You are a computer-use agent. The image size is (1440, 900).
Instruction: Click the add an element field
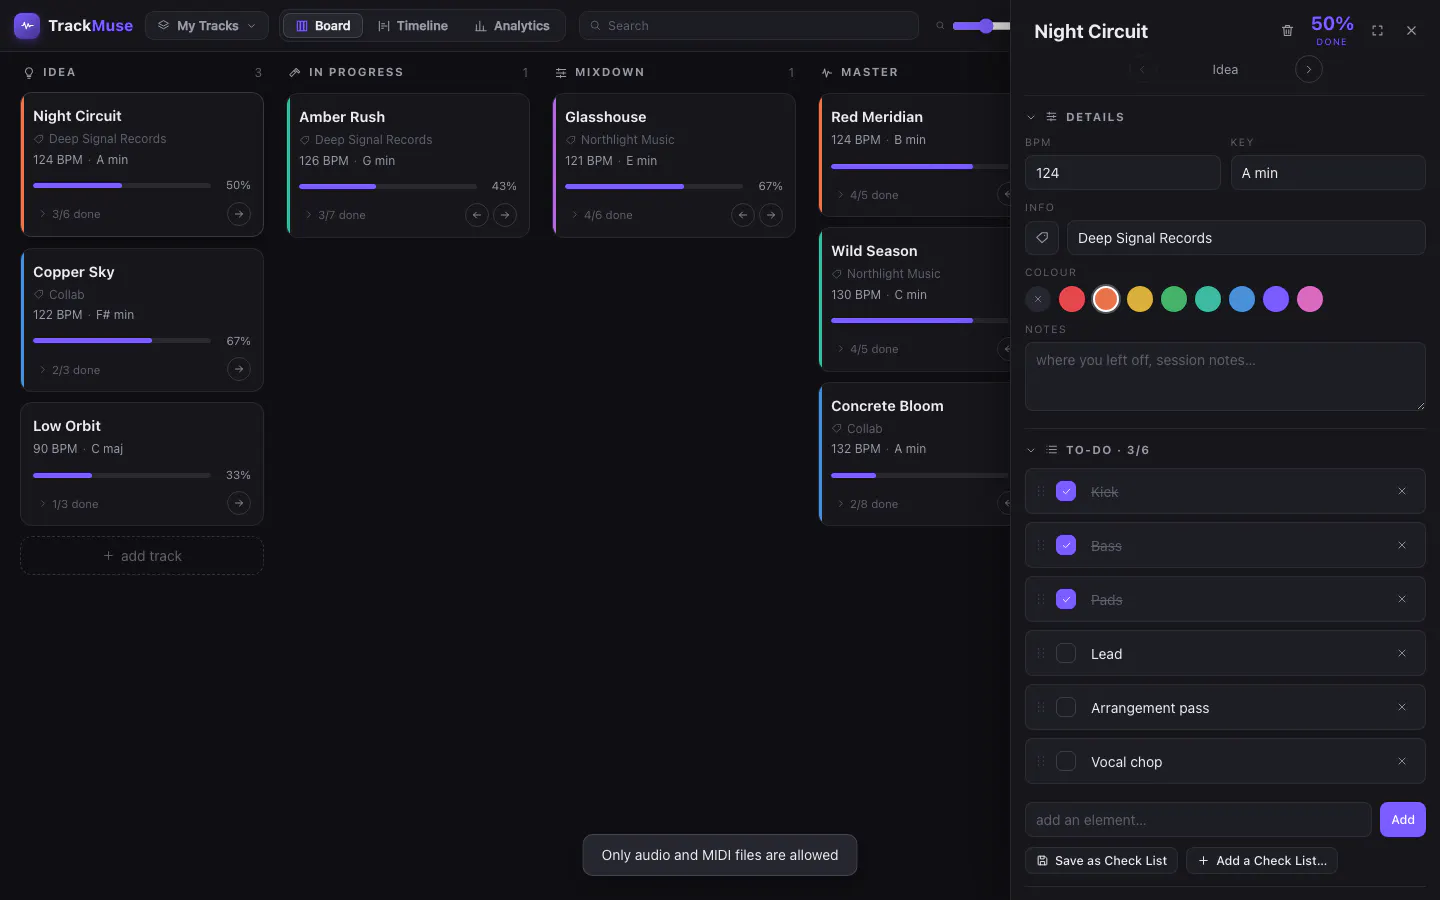(x=1198, y=820)
